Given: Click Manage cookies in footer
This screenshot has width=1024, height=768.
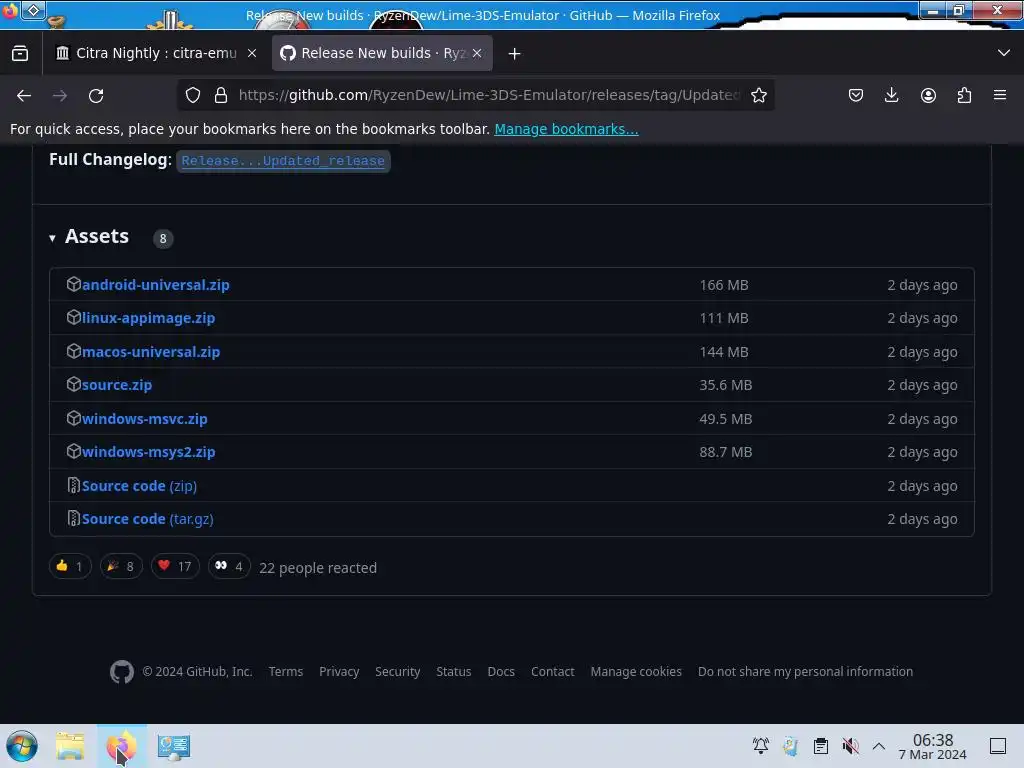Looking at the screenshot, I should (636, 672).
